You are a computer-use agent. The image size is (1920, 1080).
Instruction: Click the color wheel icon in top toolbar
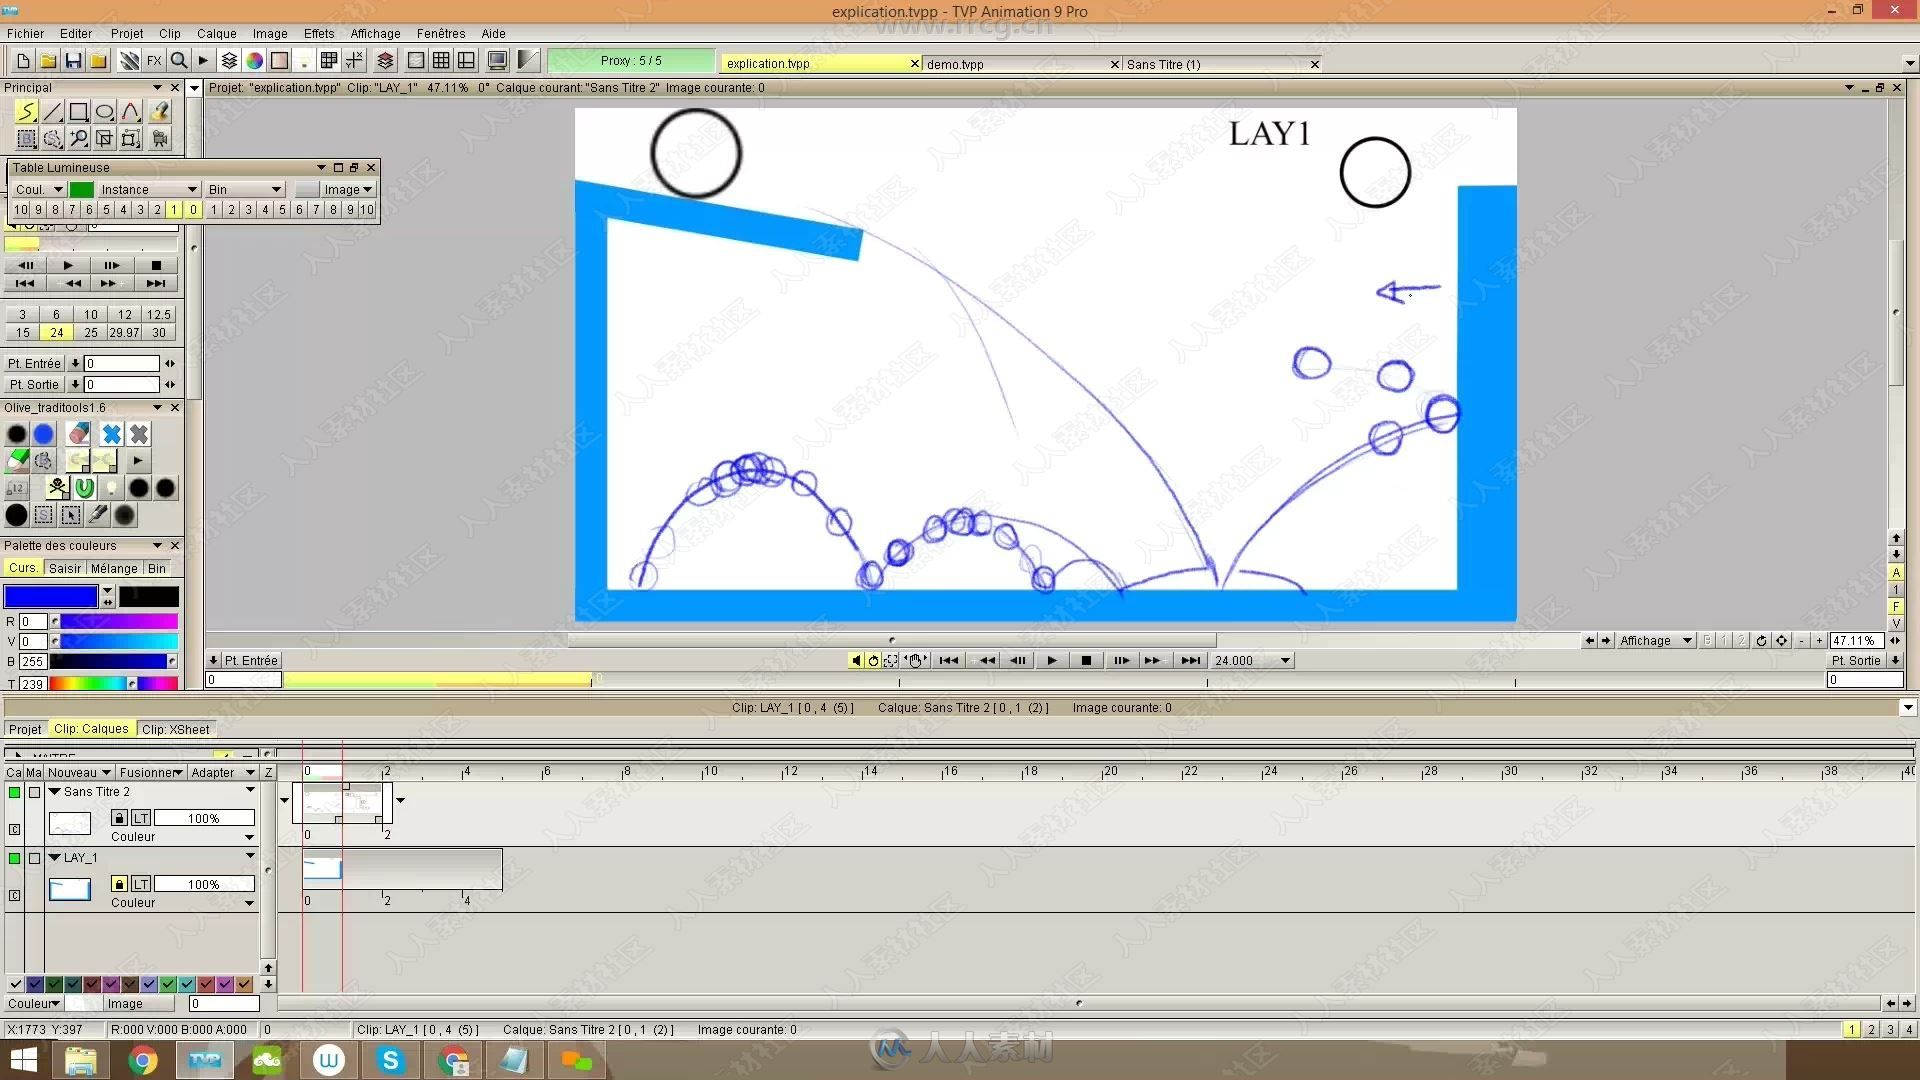coord(255,61)
